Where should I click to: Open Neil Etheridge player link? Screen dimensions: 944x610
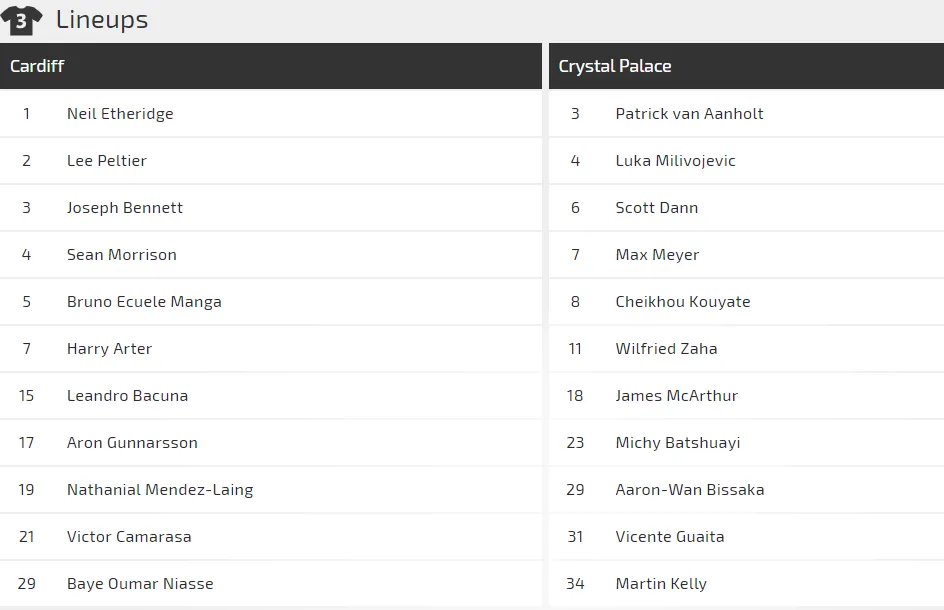tap(120, 114)
